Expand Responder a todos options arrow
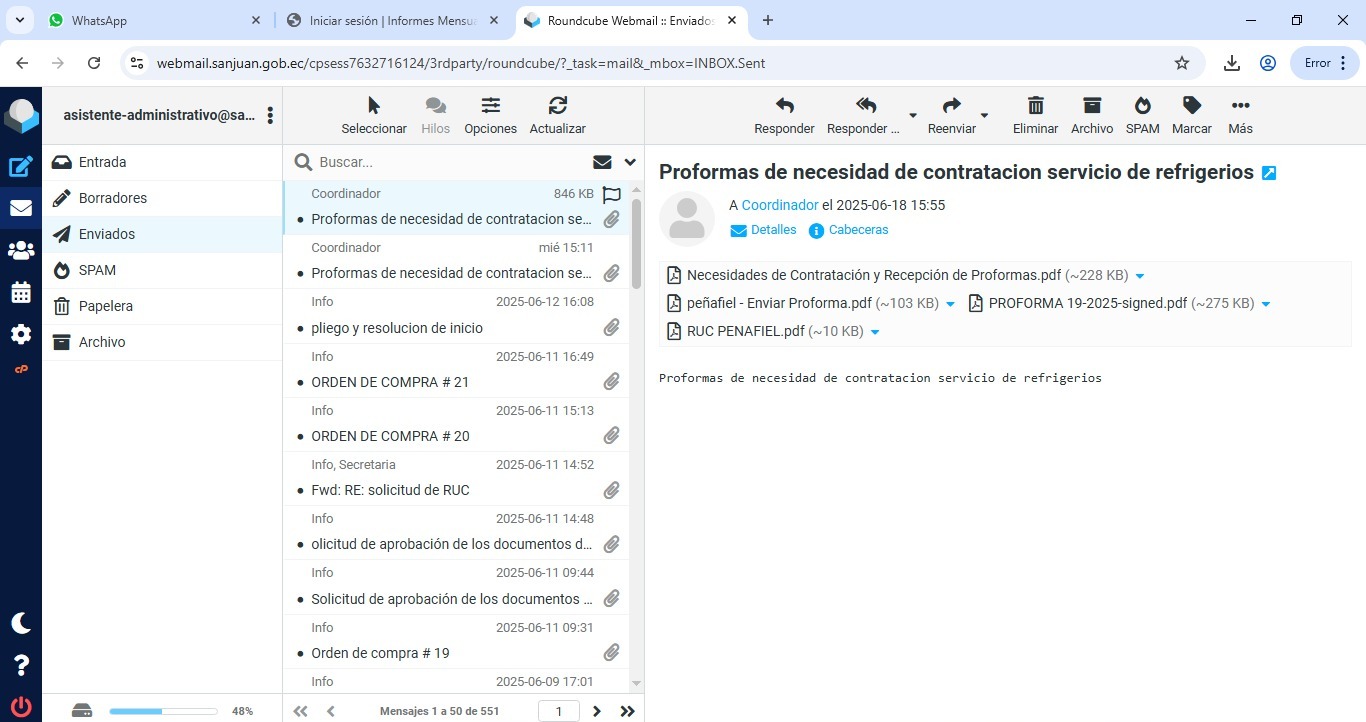This screenshot has height=722, width=1366. tap(912, 115)
